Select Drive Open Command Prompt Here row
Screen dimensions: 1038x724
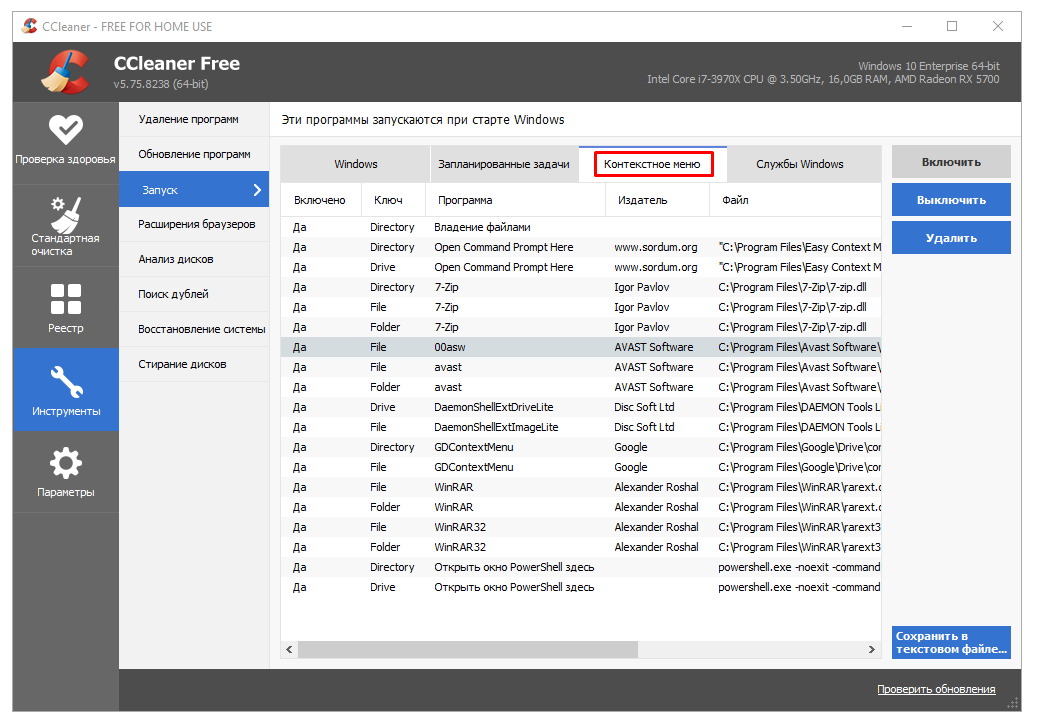(581, 267)
